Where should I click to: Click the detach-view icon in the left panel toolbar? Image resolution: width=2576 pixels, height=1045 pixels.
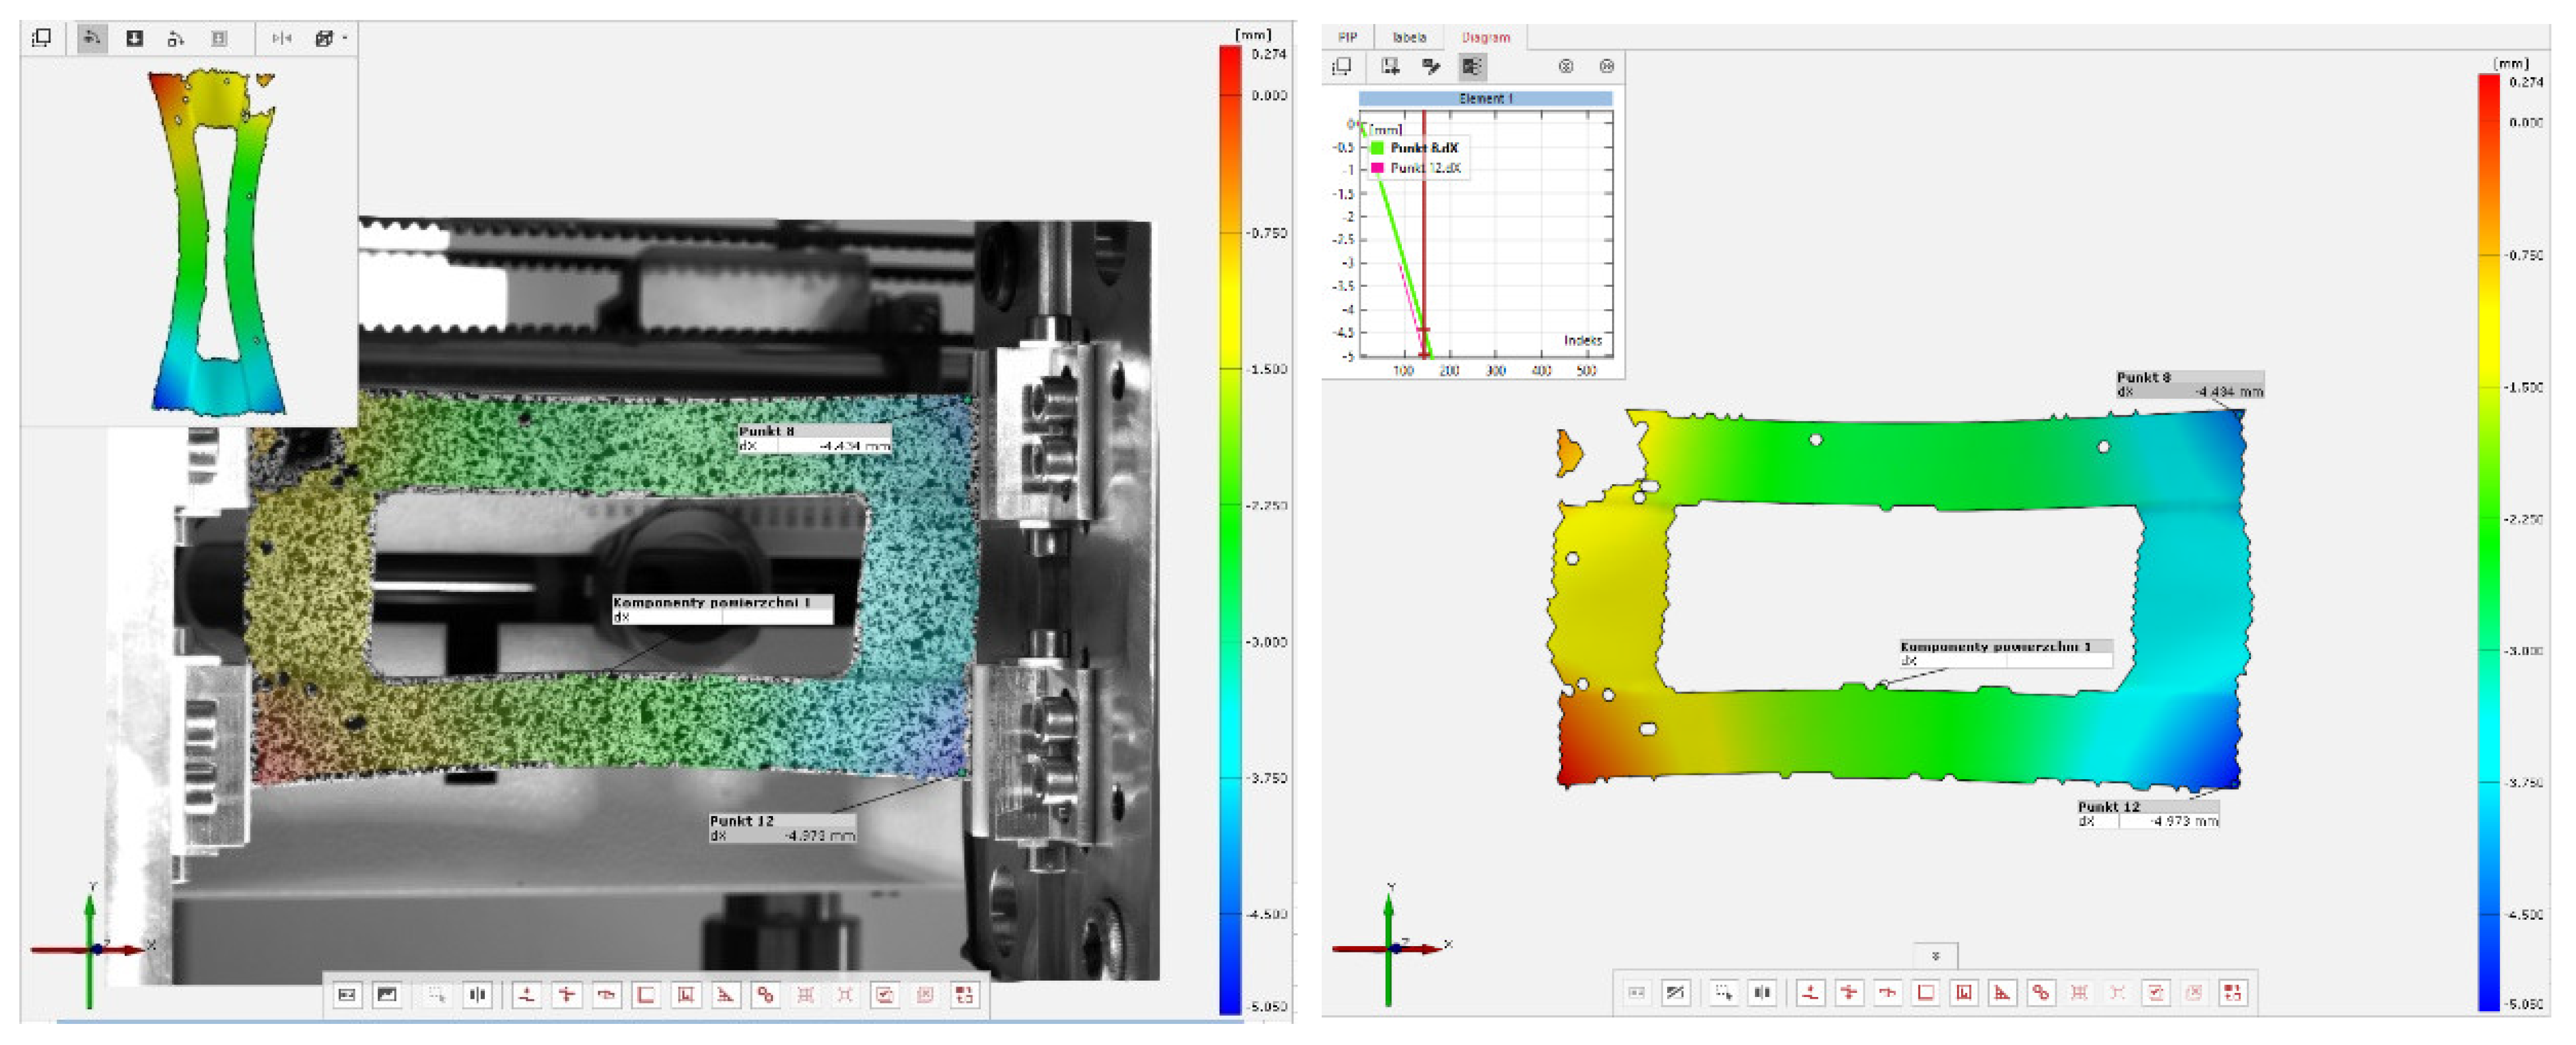click(x=42, y=38)
